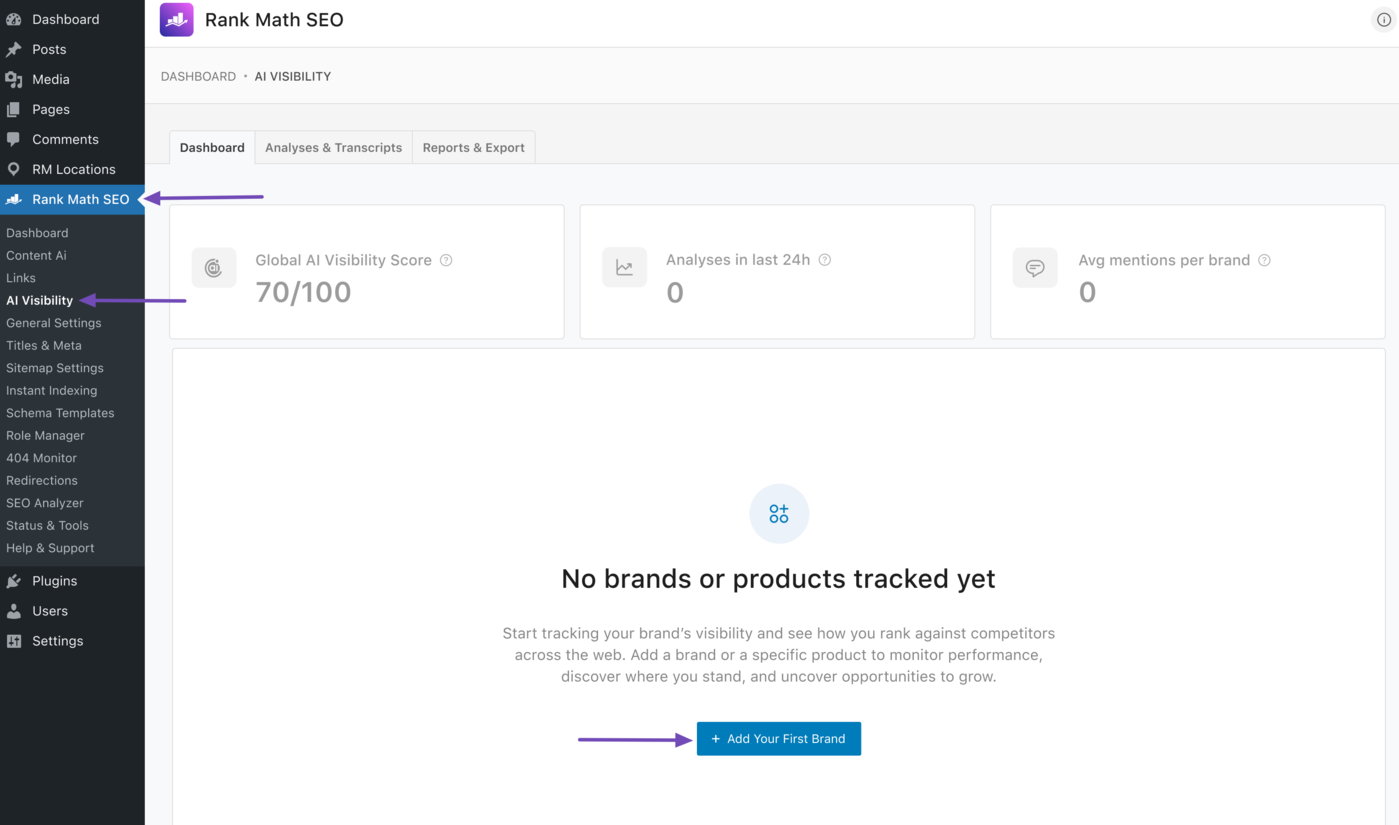Open Instant Indexing submenu link
1399x825 pixels.
point(52,390)
